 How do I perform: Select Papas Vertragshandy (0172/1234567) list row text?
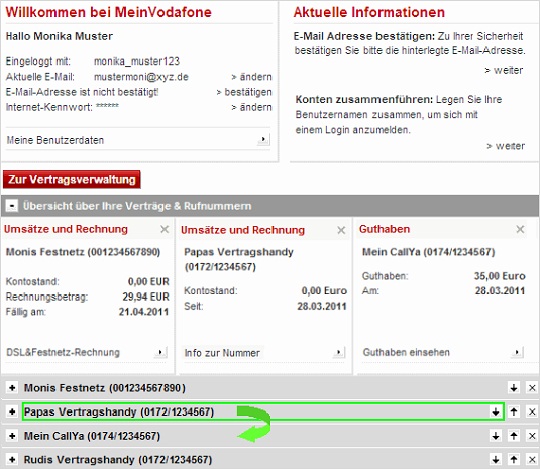point(119,412)
